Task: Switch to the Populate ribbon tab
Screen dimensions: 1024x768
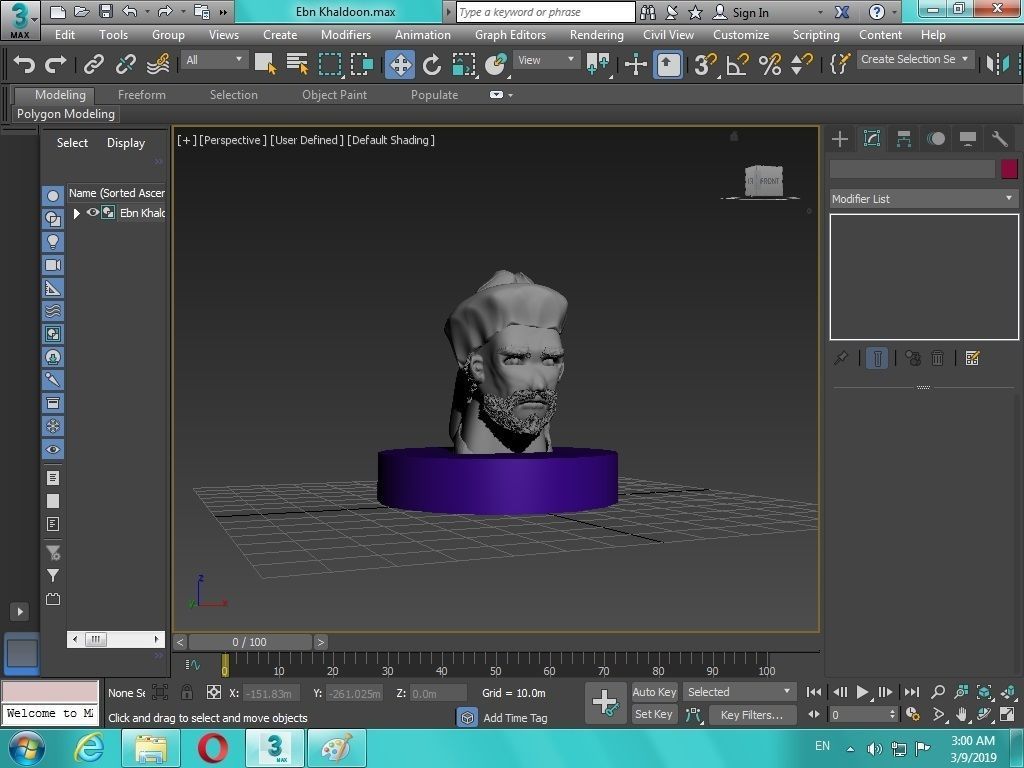Action: click(x=434, y=95)
